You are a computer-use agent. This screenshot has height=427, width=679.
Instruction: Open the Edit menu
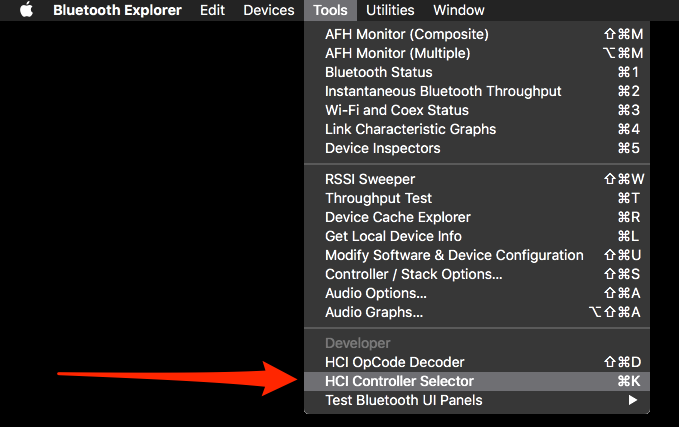(x=212, y=10)
